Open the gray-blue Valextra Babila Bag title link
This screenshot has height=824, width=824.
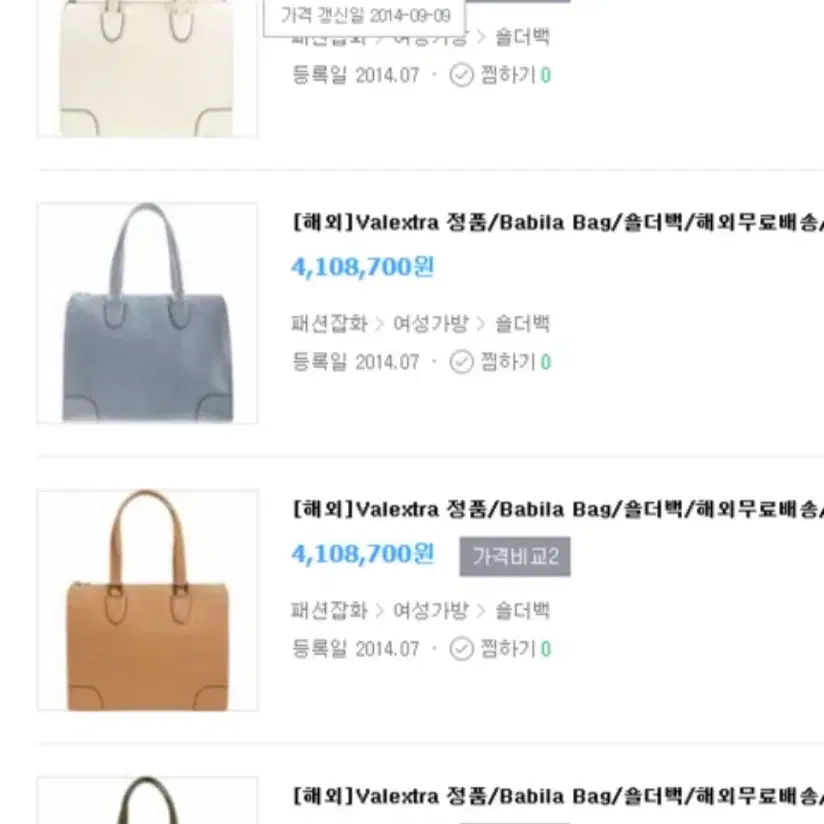click(558, 223)
